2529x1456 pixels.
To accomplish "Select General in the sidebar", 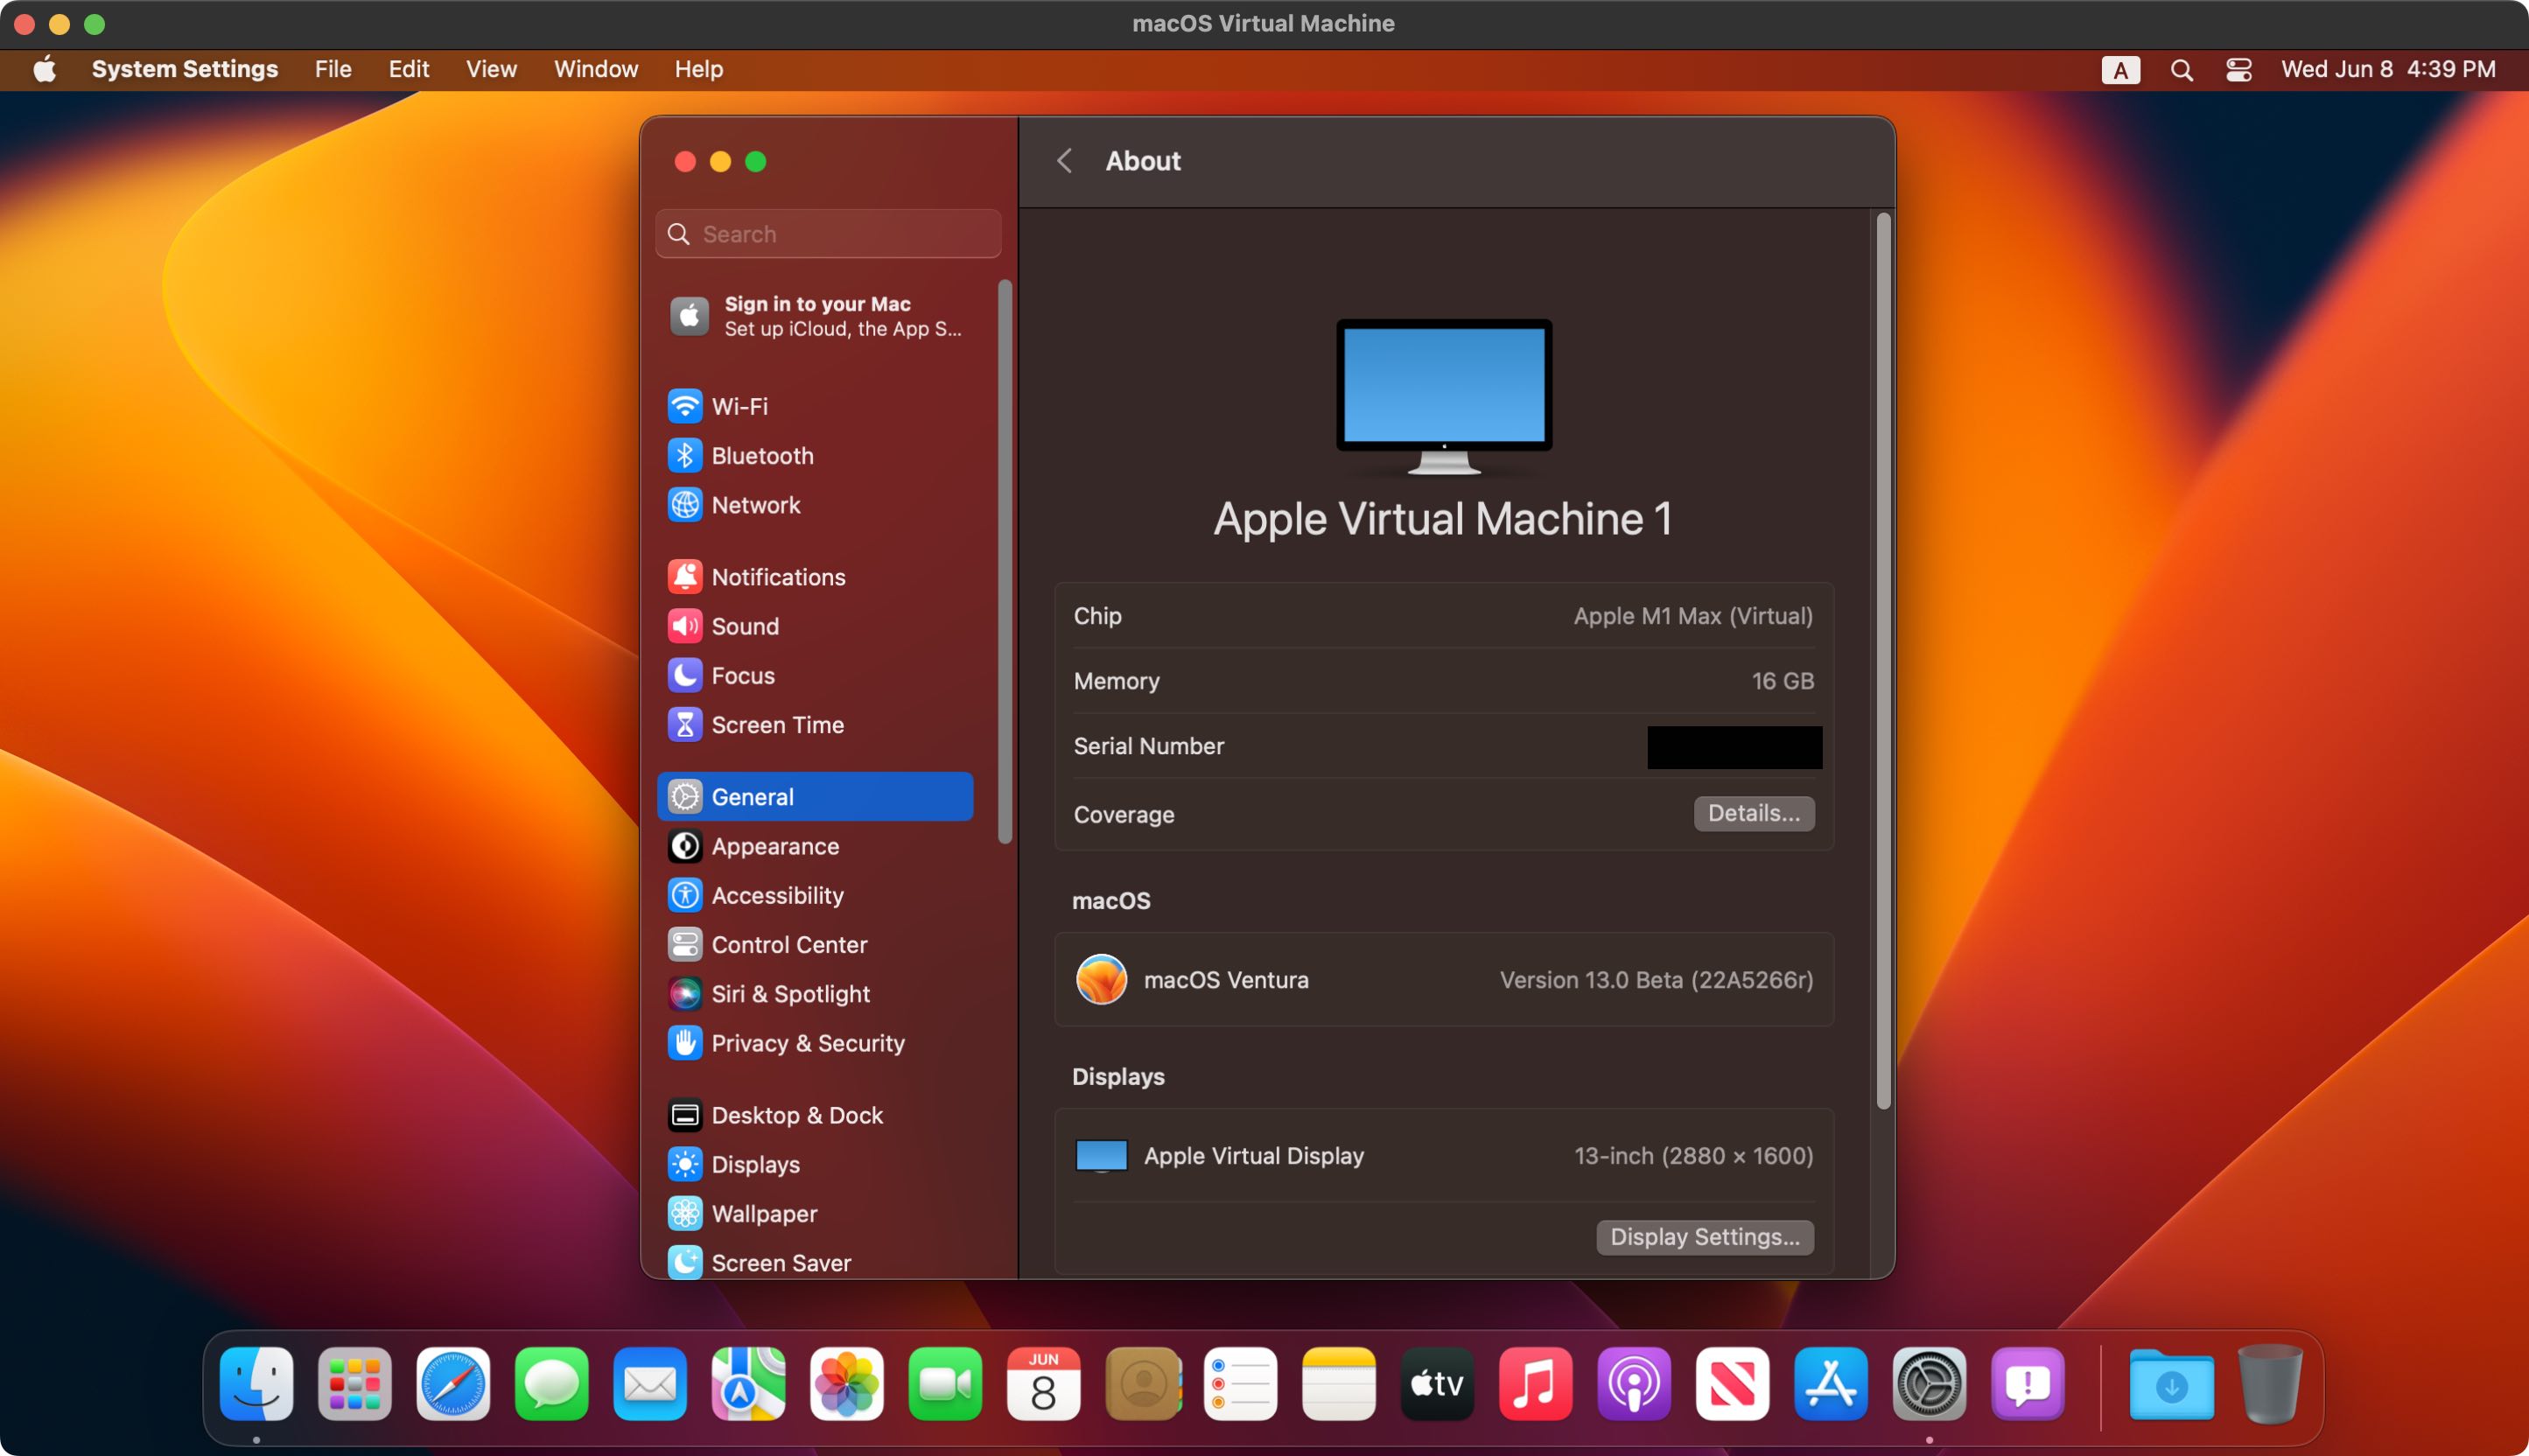I will point(815,797).
